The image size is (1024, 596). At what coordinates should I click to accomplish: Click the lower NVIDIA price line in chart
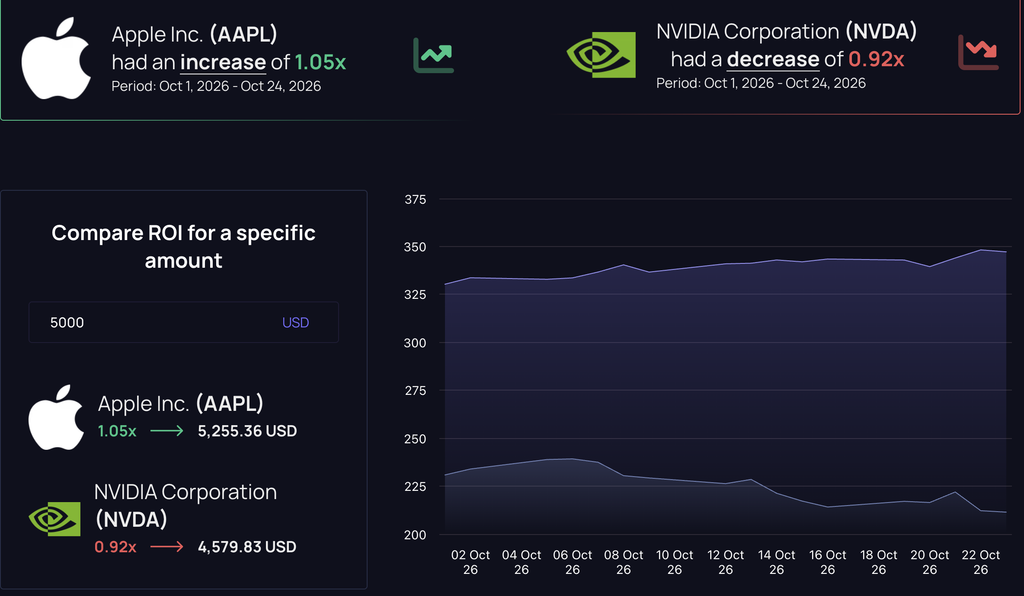pos(725,483)
